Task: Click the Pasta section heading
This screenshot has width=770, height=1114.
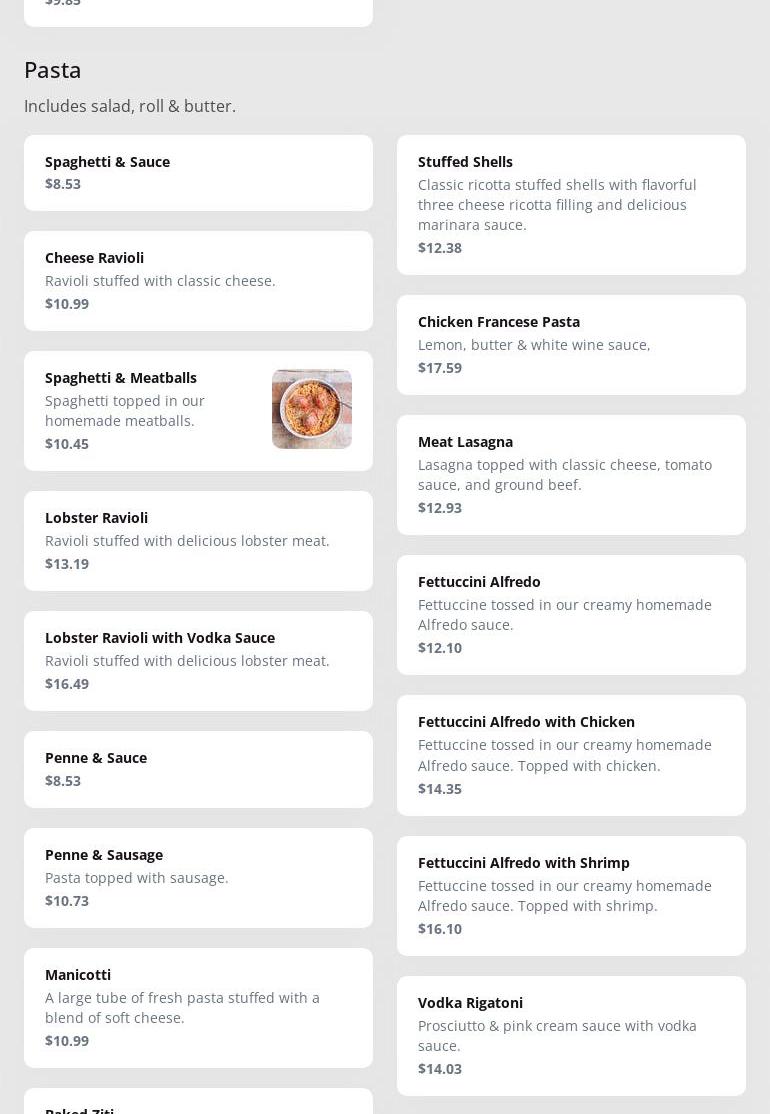Action: click(53, 70)
